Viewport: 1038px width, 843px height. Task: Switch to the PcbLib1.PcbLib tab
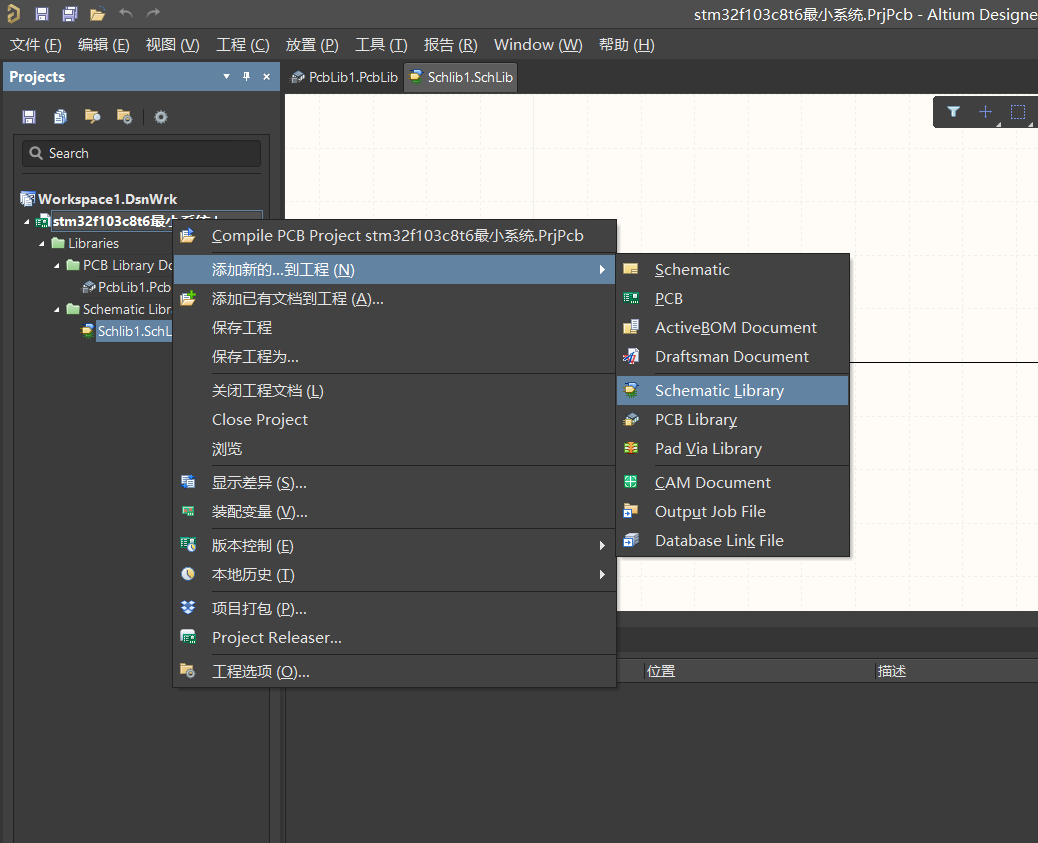coord(344,77)
